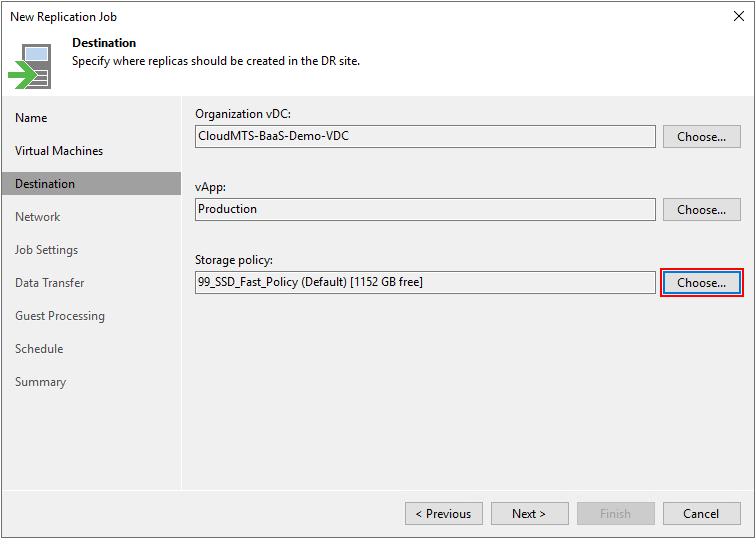Switch to Data Transfer step
This screenshot has width=756, height=539.
click(x=50, y=283)
